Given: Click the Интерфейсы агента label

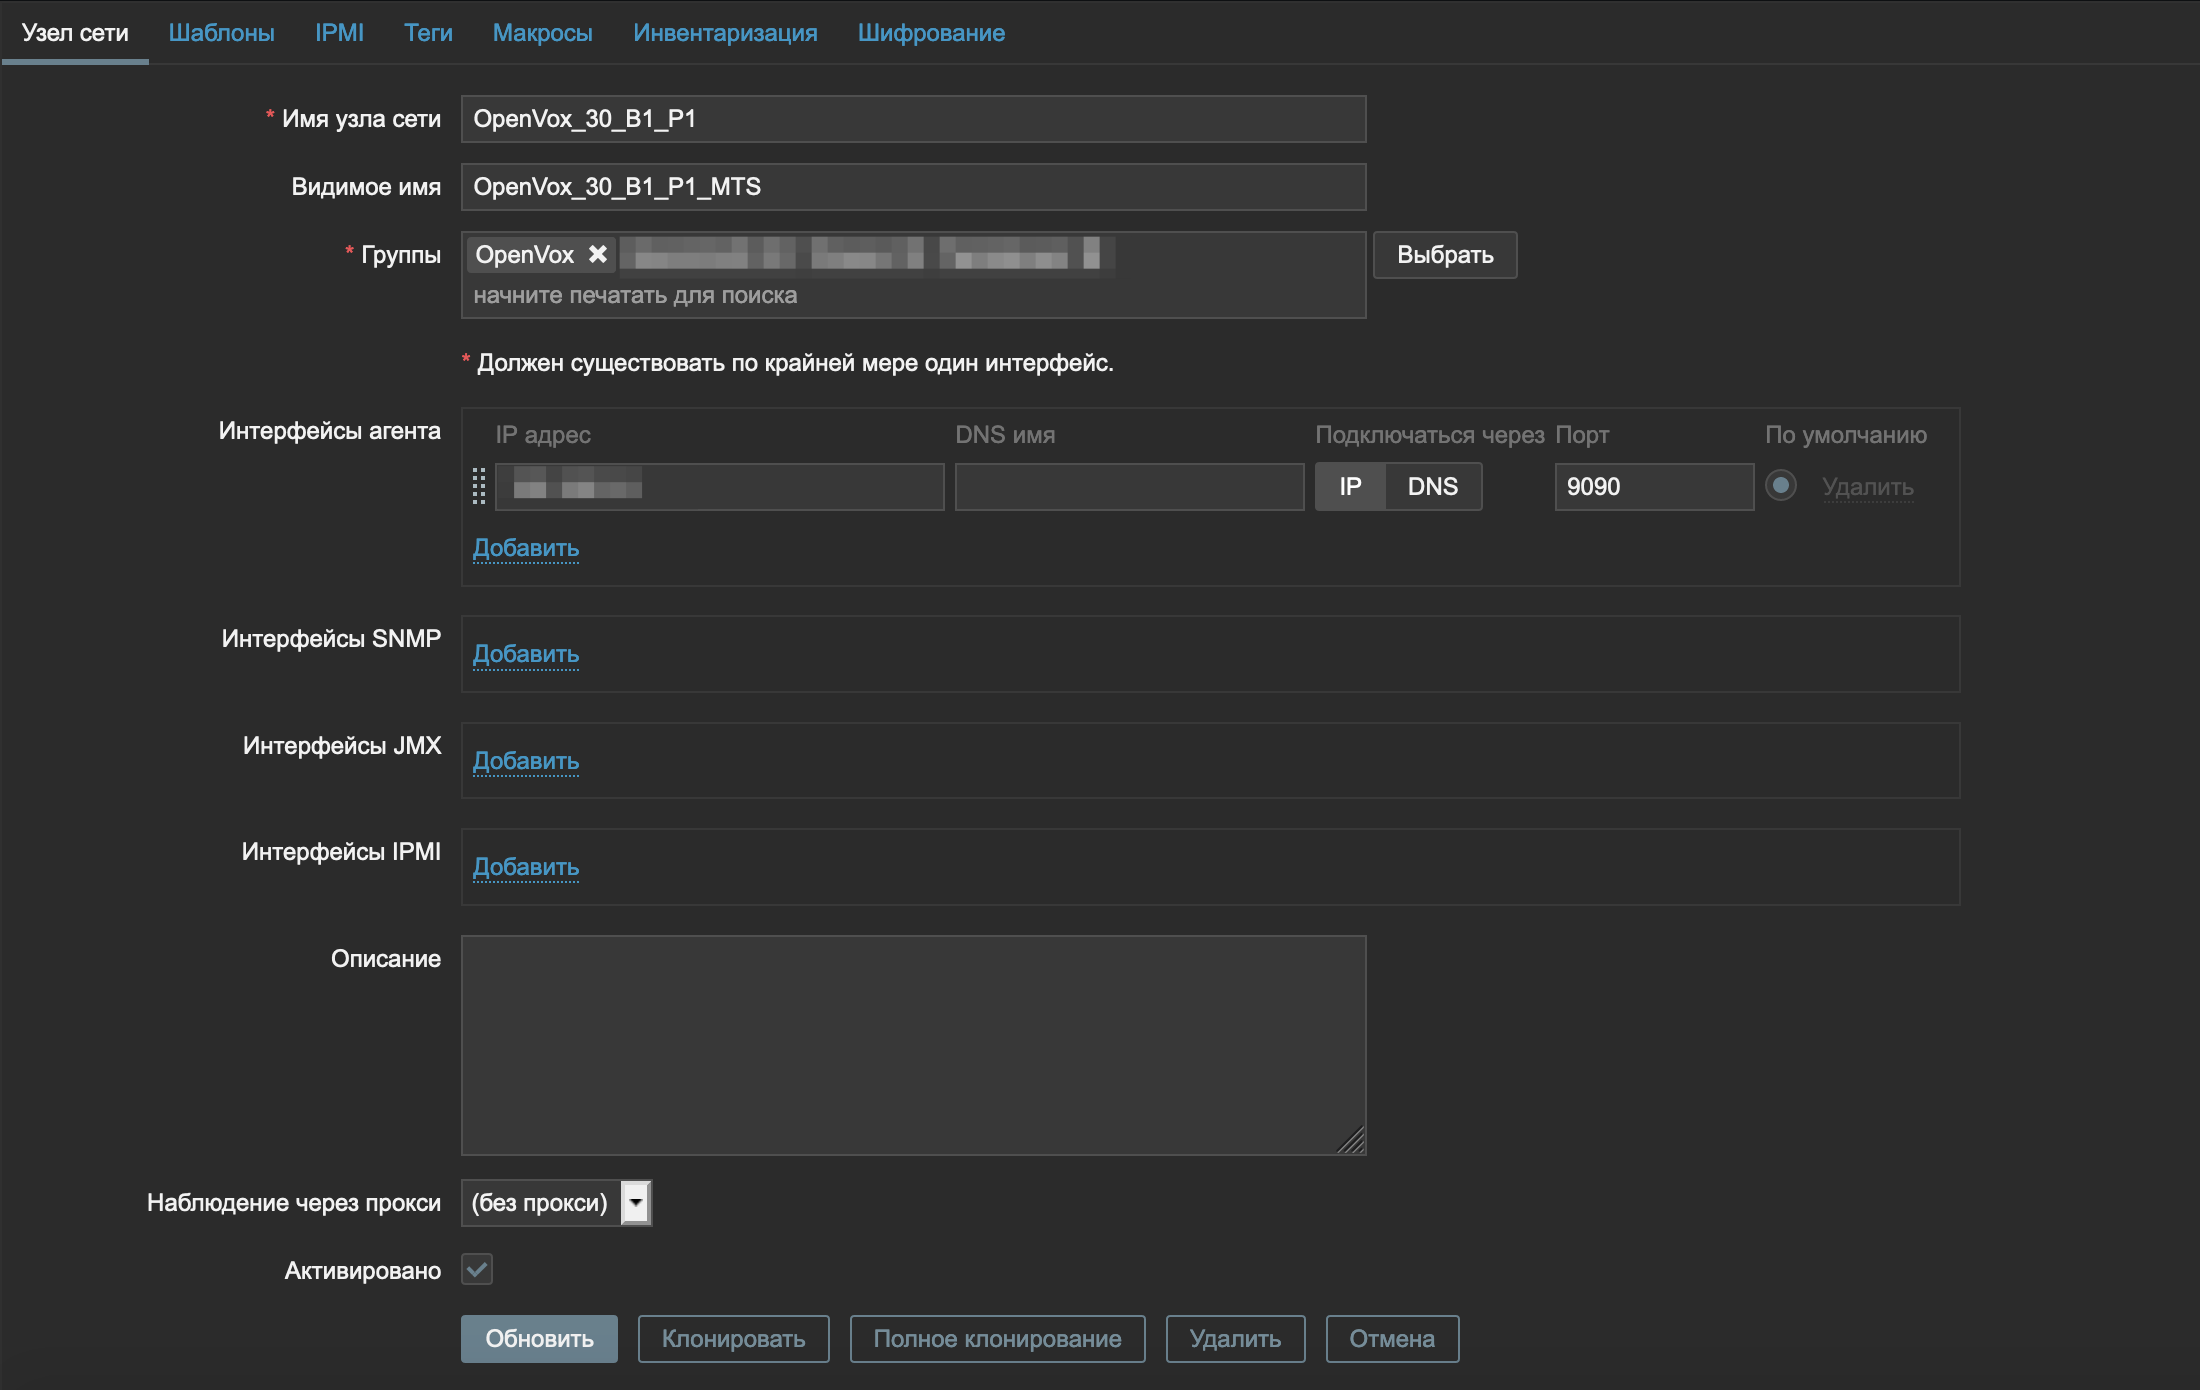Looking at the screenshot, I should (329, 431).
